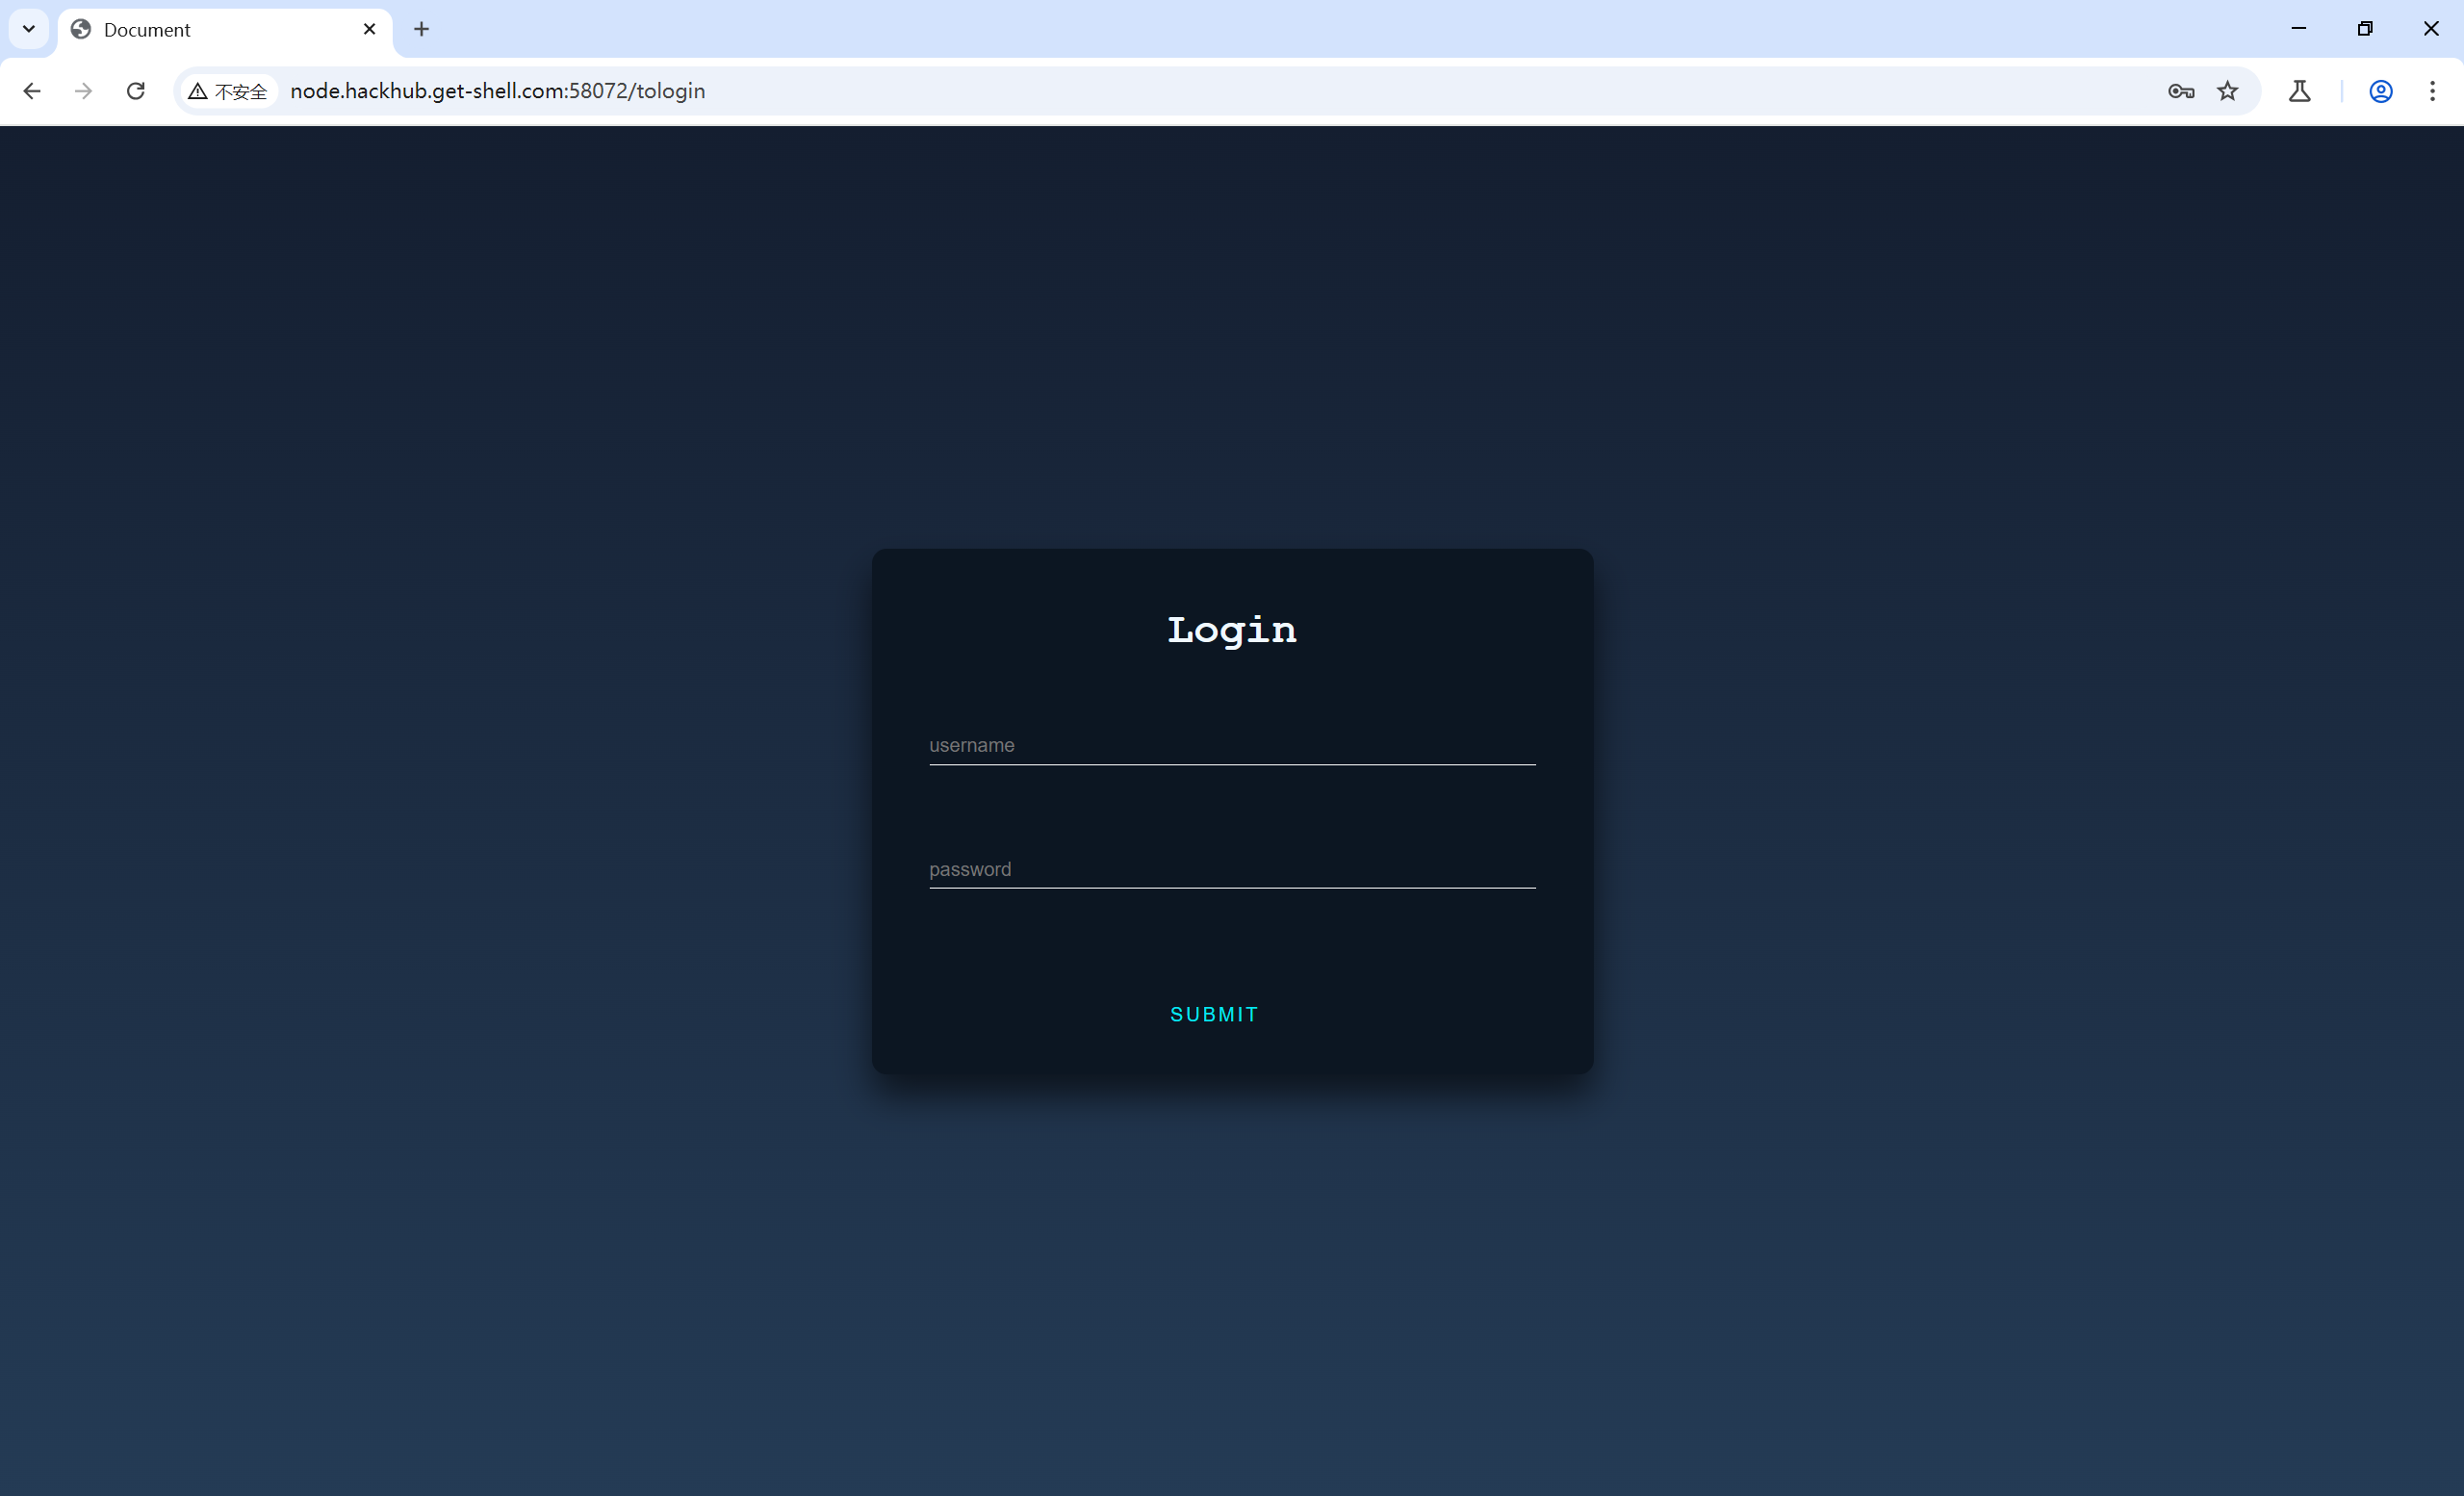2464x1496 pixels.
Task: Expand the tab search dropdown
Action: point(29,29)
